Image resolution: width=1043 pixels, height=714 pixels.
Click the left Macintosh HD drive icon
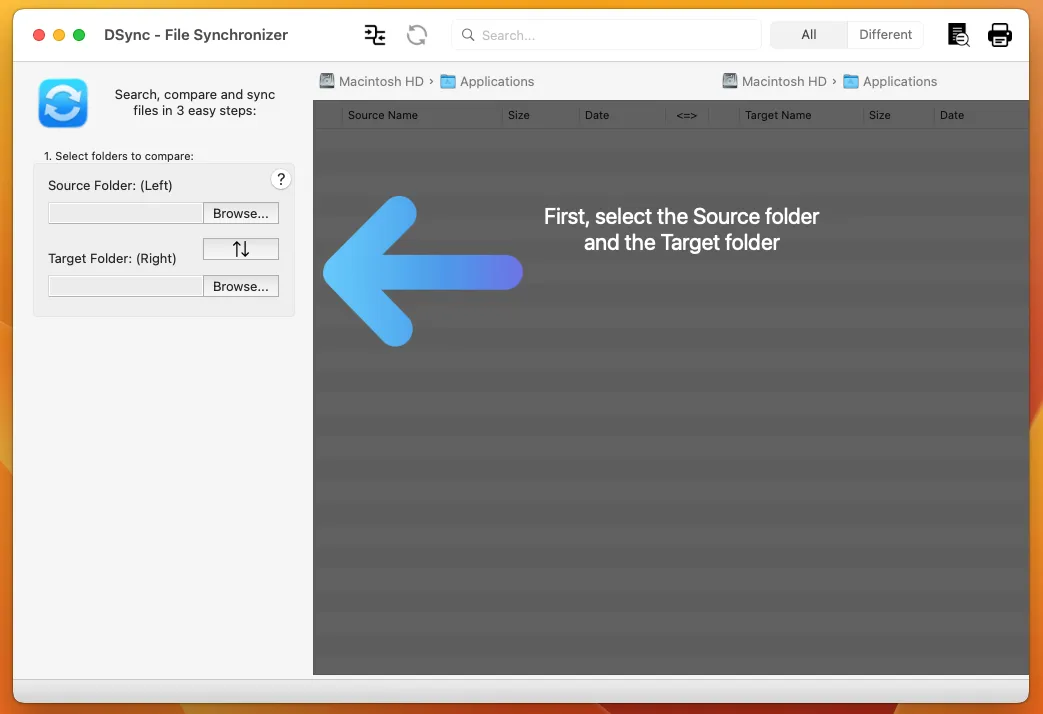(327, 81)
